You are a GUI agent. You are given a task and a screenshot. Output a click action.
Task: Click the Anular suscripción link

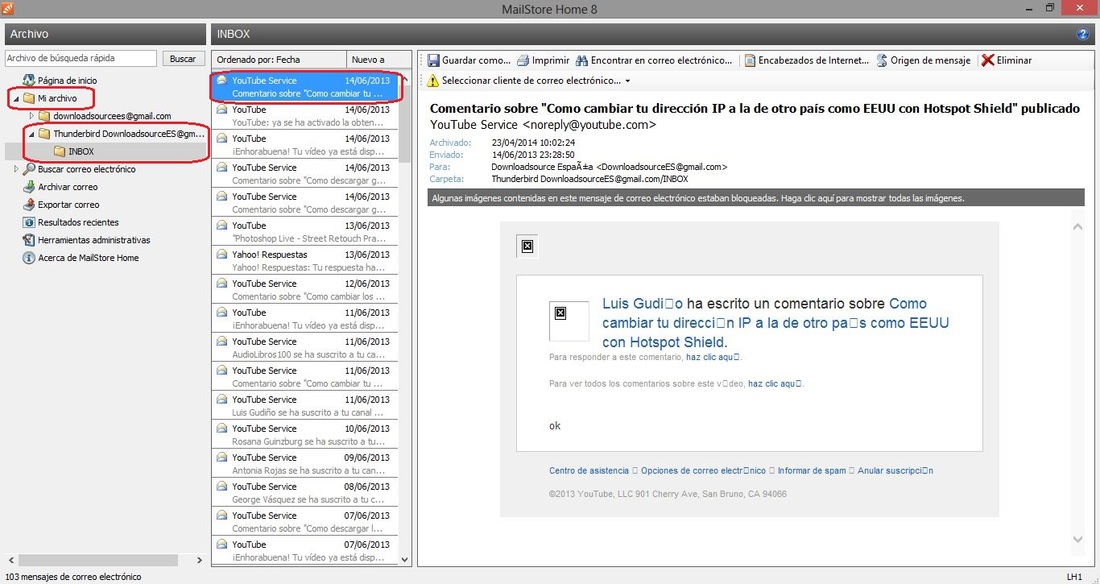pos(895,470)
